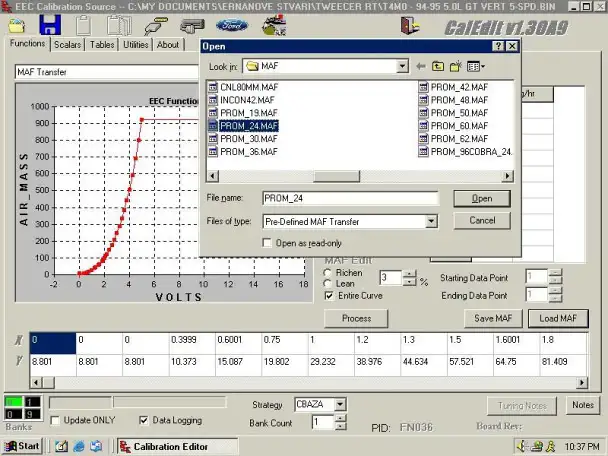The height and width of the screenshot is (456, 608).
Task: Click the percent value stepper arrows
Action: point(409,278)
